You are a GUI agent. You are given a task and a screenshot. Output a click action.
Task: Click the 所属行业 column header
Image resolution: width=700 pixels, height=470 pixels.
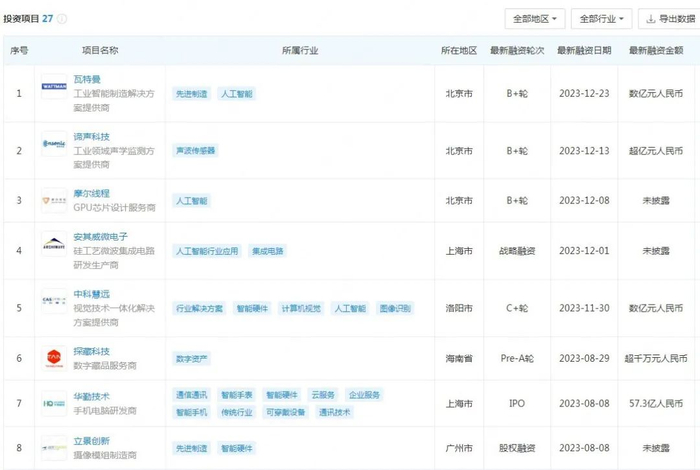[300, 50]
